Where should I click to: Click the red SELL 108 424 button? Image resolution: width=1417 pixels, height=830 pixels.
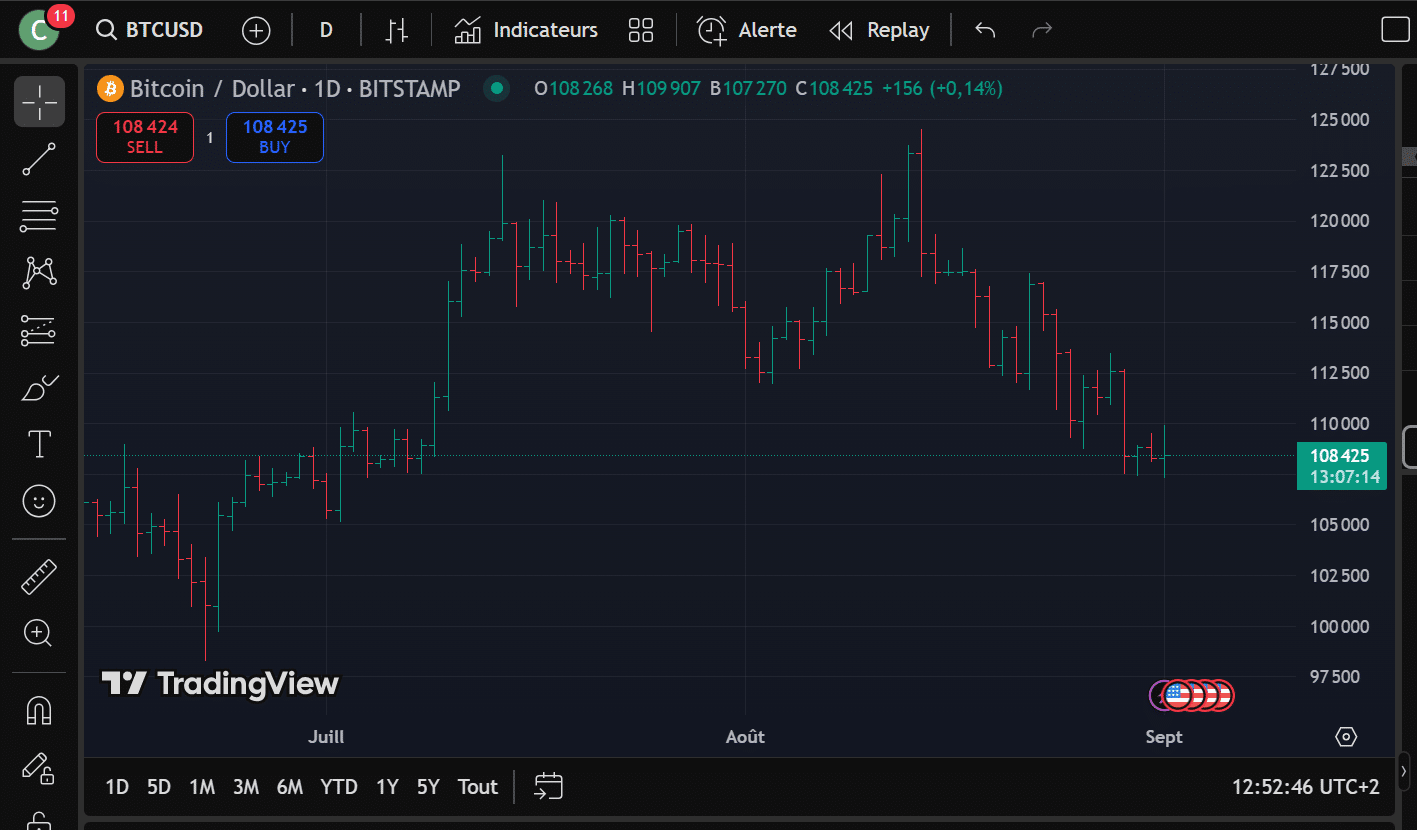(x=145, y=137)
